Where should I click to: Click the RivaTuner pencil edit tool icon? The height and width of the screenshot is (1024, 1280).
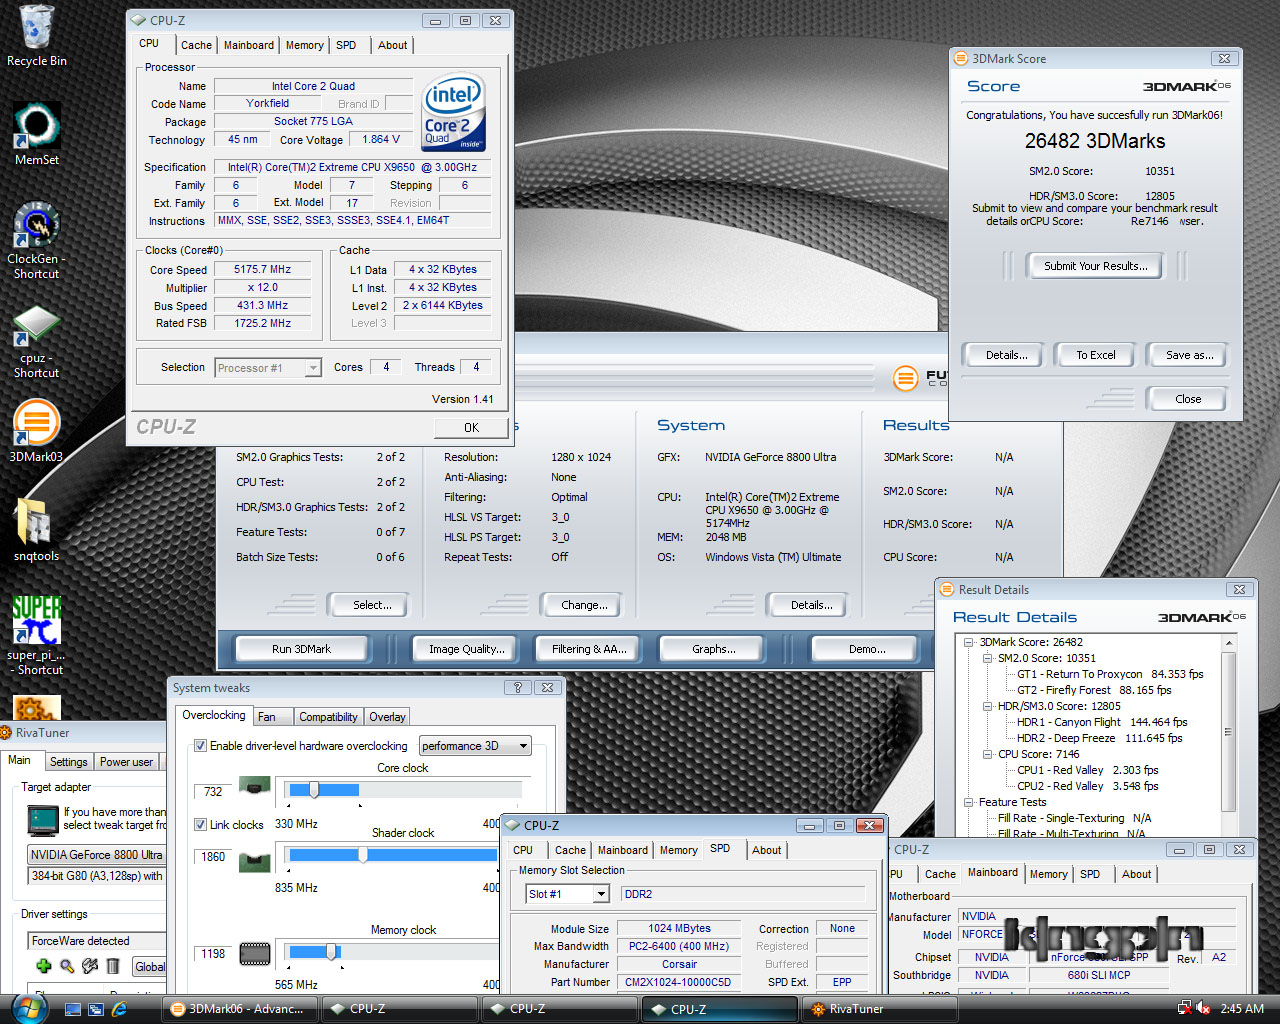tap(90, 966)
